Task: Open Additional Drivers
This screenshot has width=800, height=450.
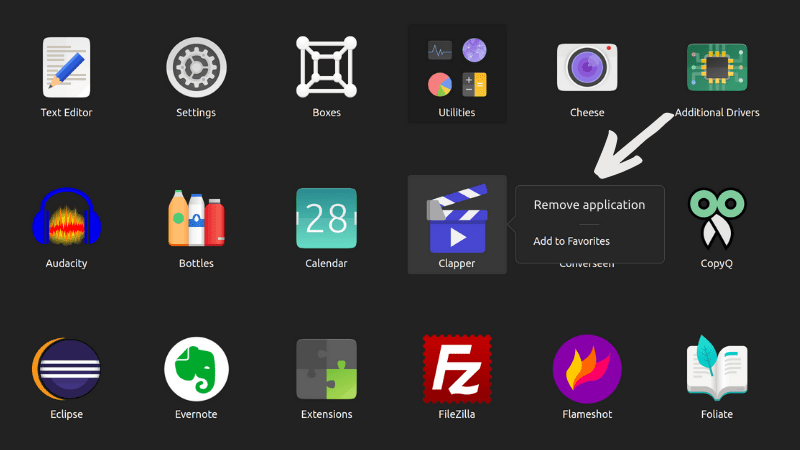Action: (717, 68)
